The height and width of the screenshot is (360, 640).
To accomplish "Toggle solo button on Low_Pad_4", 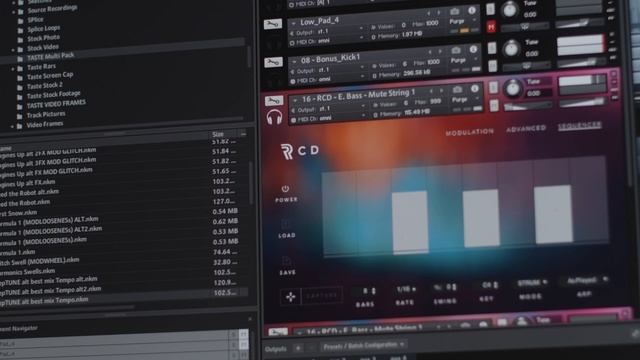I will point(491,9).
